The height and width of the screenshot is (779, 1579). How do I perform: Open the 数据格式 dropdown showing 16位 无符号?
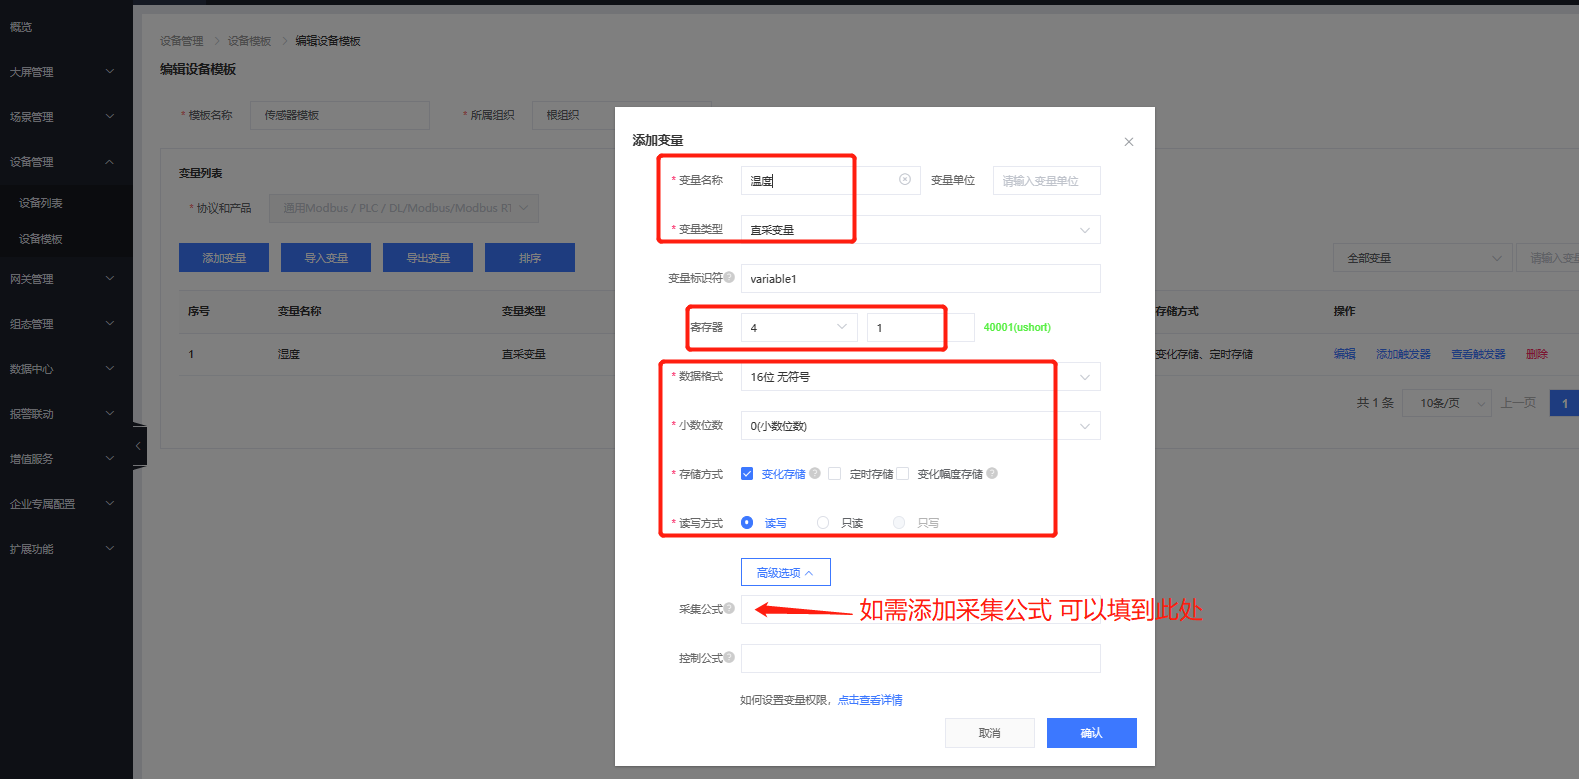(920, 377)
